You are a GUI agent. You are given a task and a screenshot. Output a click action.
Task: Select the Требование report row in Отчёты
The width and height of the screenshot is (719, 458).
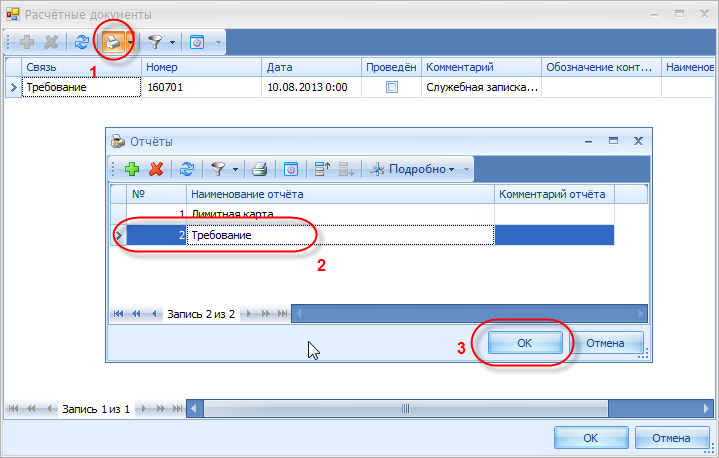(362, 235)
